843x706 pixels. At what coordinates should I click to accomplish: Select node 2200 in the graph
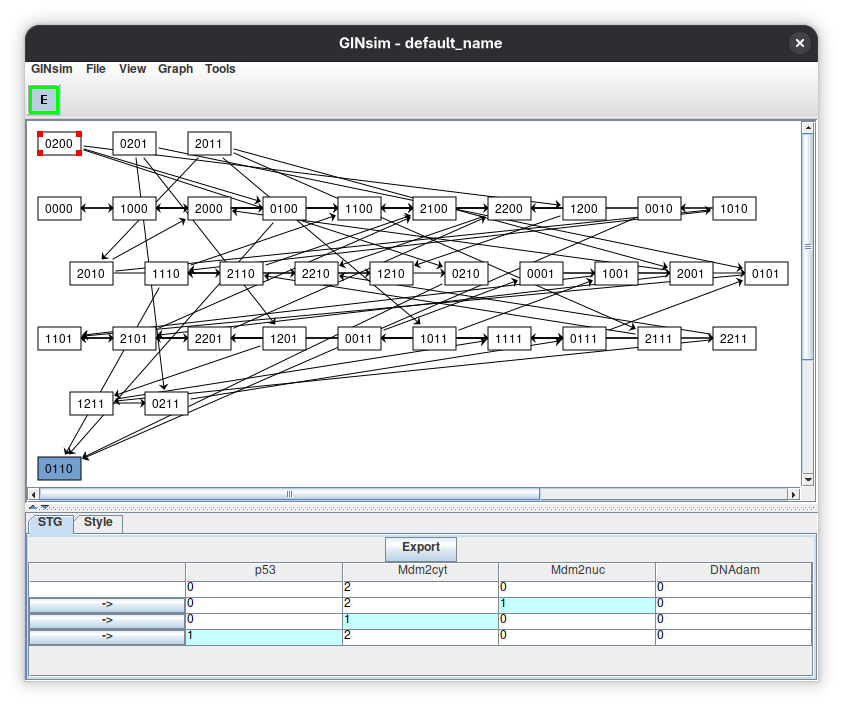coord(509,209)
